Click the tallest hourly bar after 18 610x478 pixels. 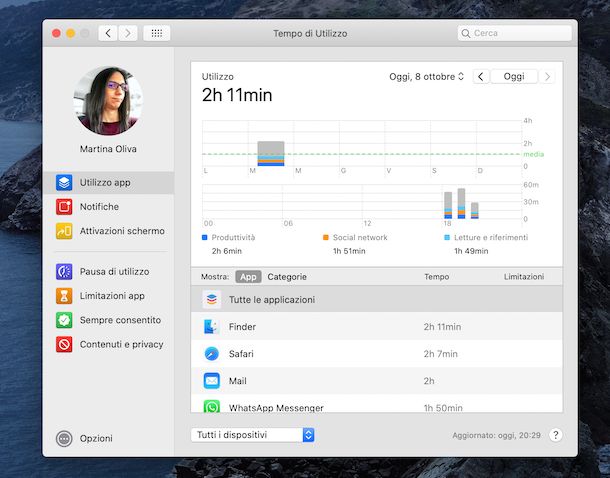[461, 203]
